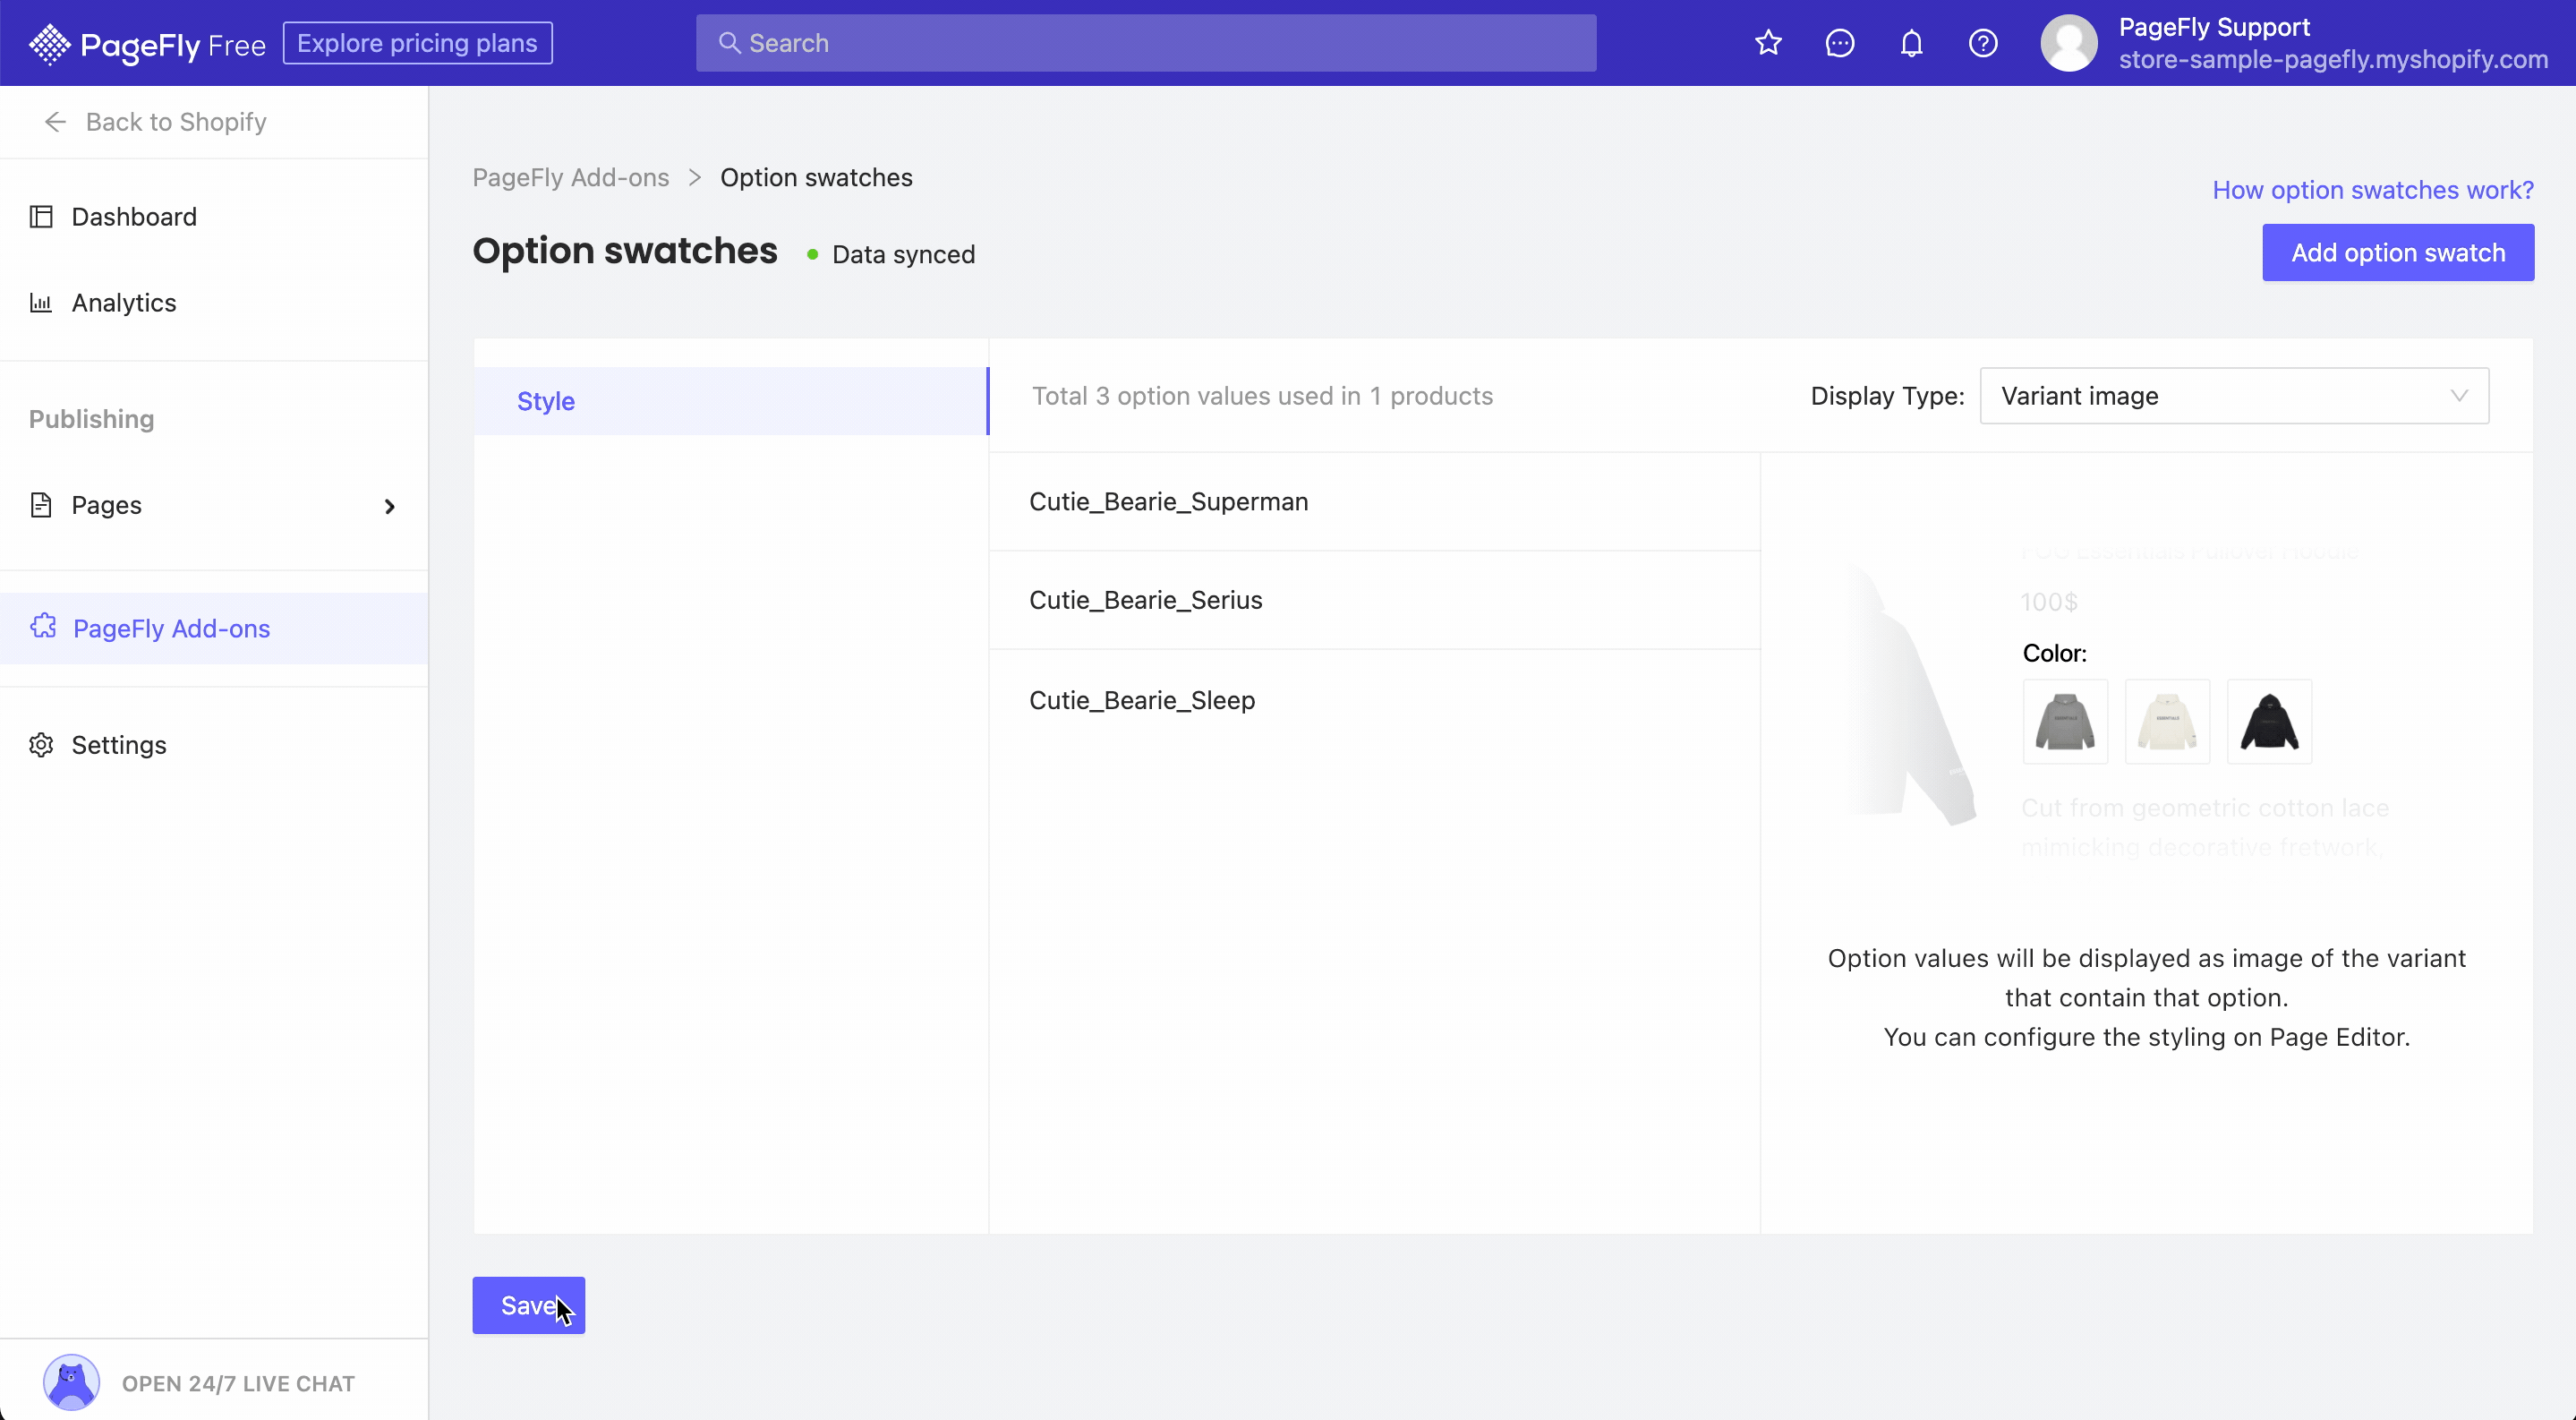Click Option swatches breadcrumb text
The height and width of the screenshot is (1420, 2576).
coord(816,177)
